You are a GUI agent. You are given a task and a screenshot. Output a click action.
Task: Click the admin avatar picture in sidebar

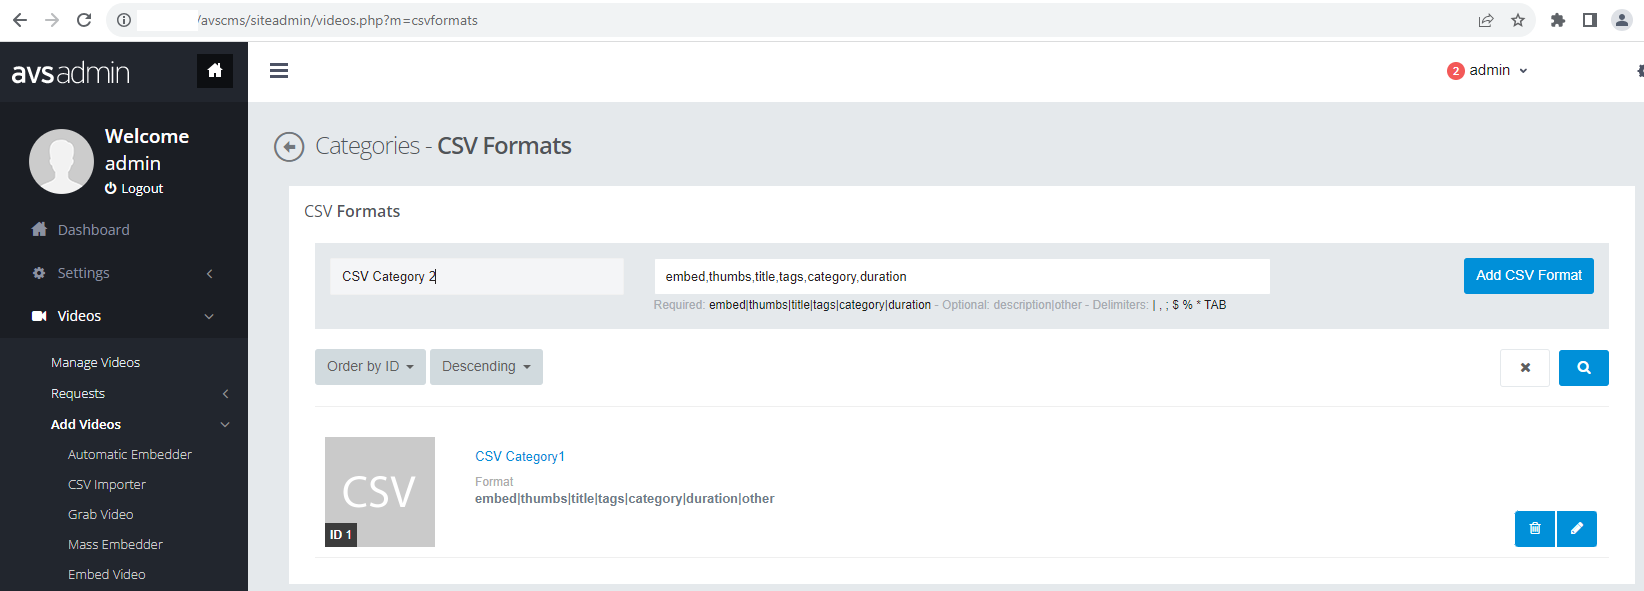pyautogui.click(x=61, y=161)
